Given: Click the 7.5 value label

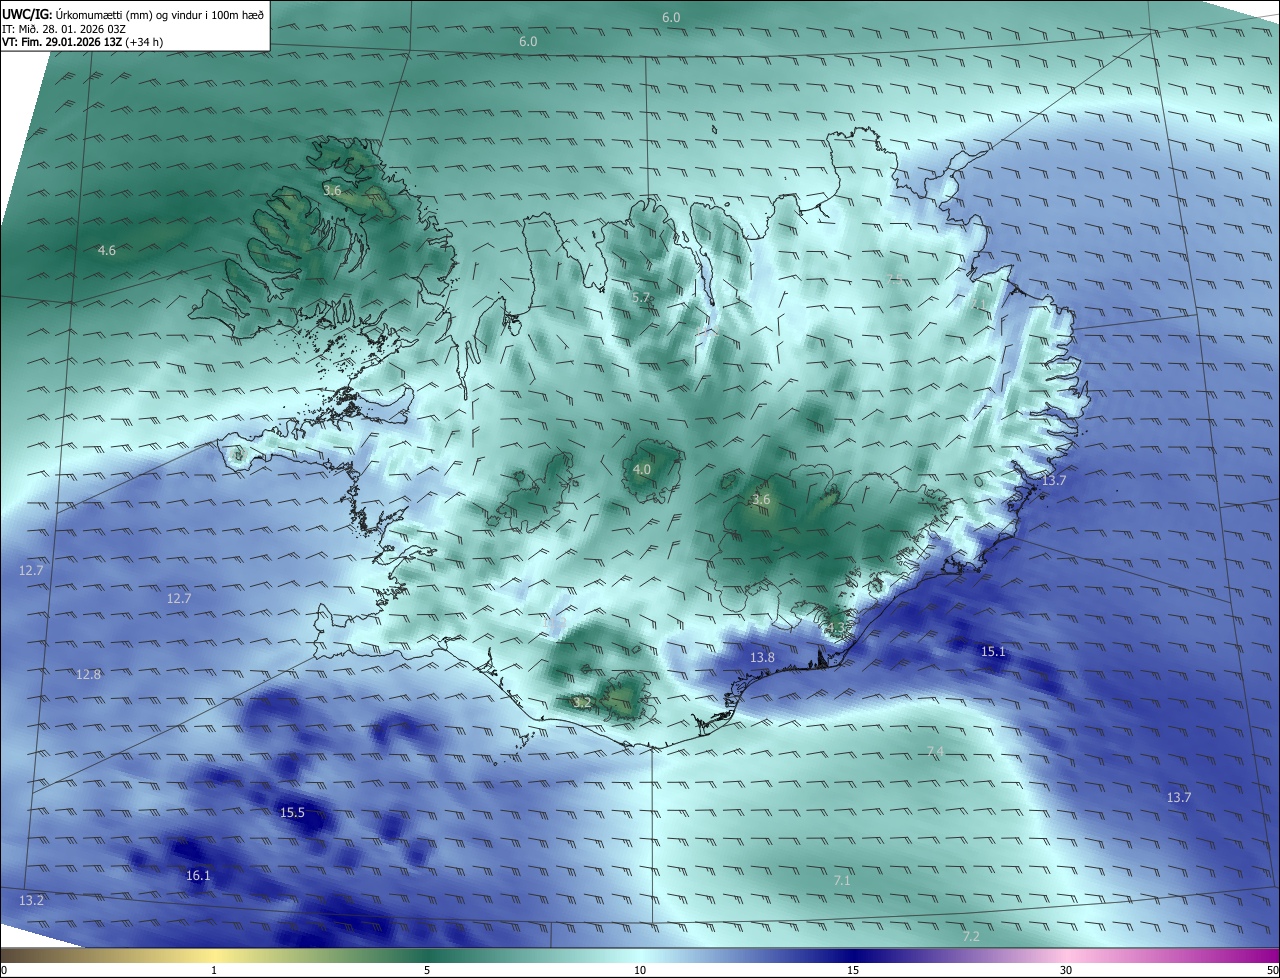Looking at the screenshot, I should (895, 279).
